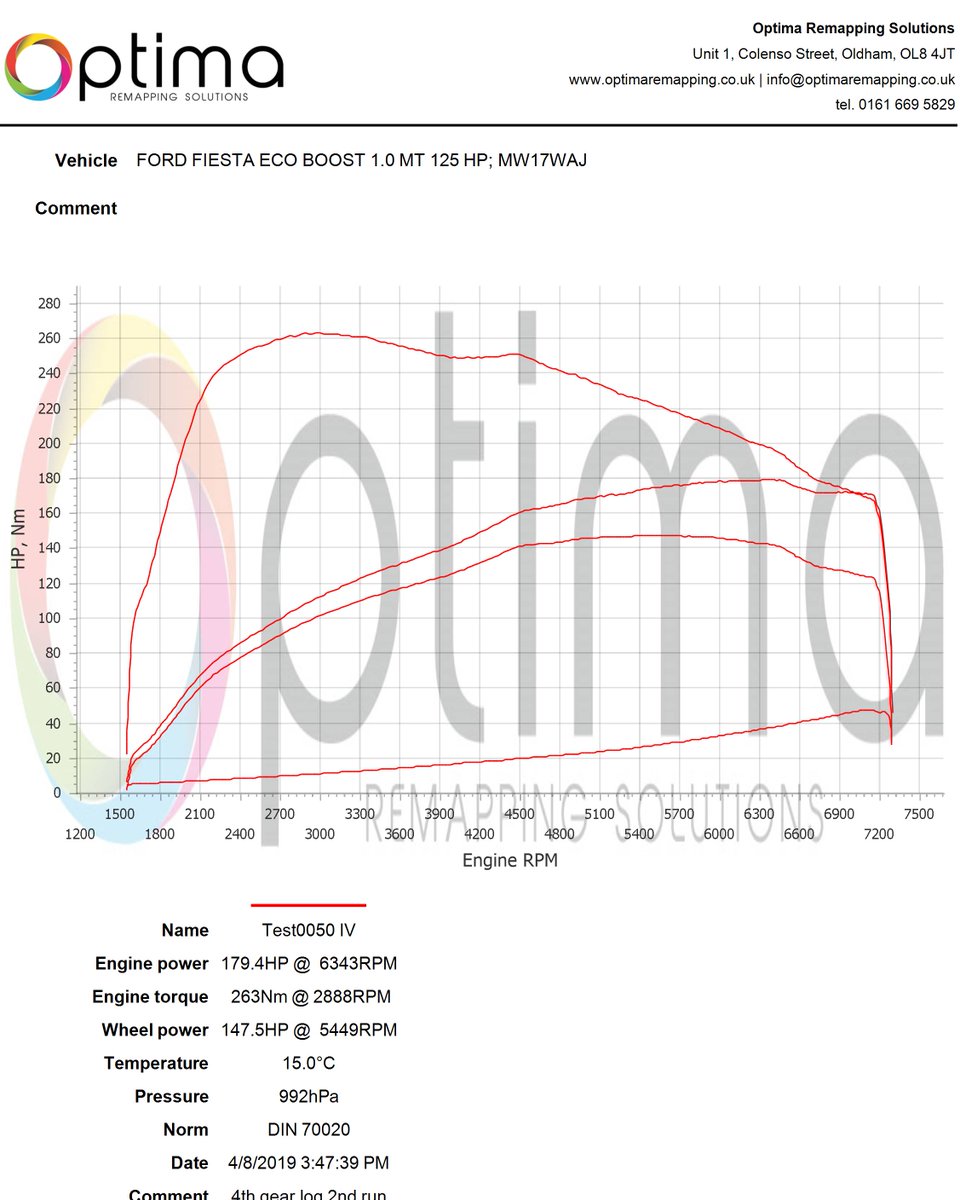
Task: Select the vehicle text 'FORD FIESTA ECO BOOST 1.0 MT 125 HP; MW17WAJ'
Action: [x=361, y=160]
